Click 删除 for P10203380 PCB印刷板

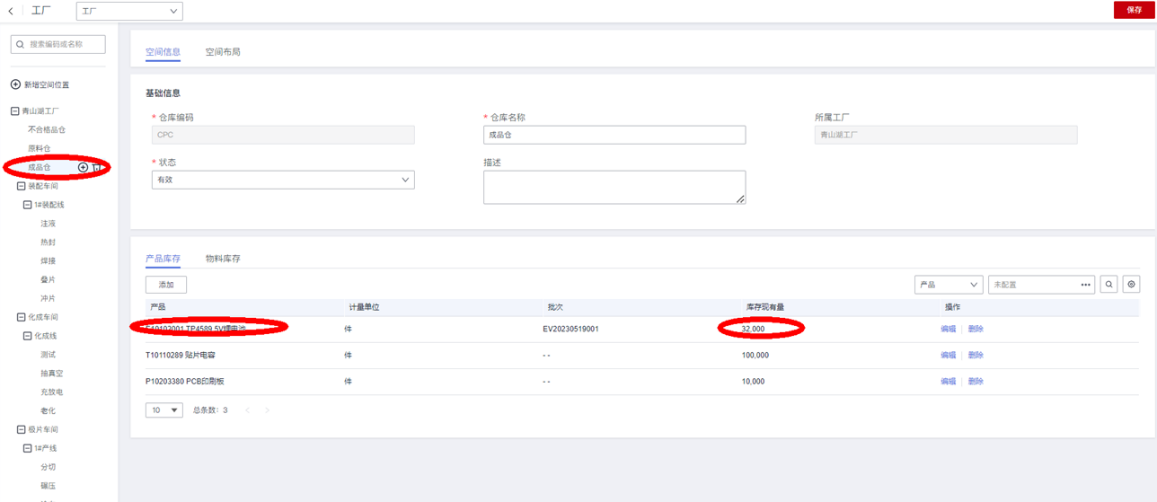click(x=975, y=382)
